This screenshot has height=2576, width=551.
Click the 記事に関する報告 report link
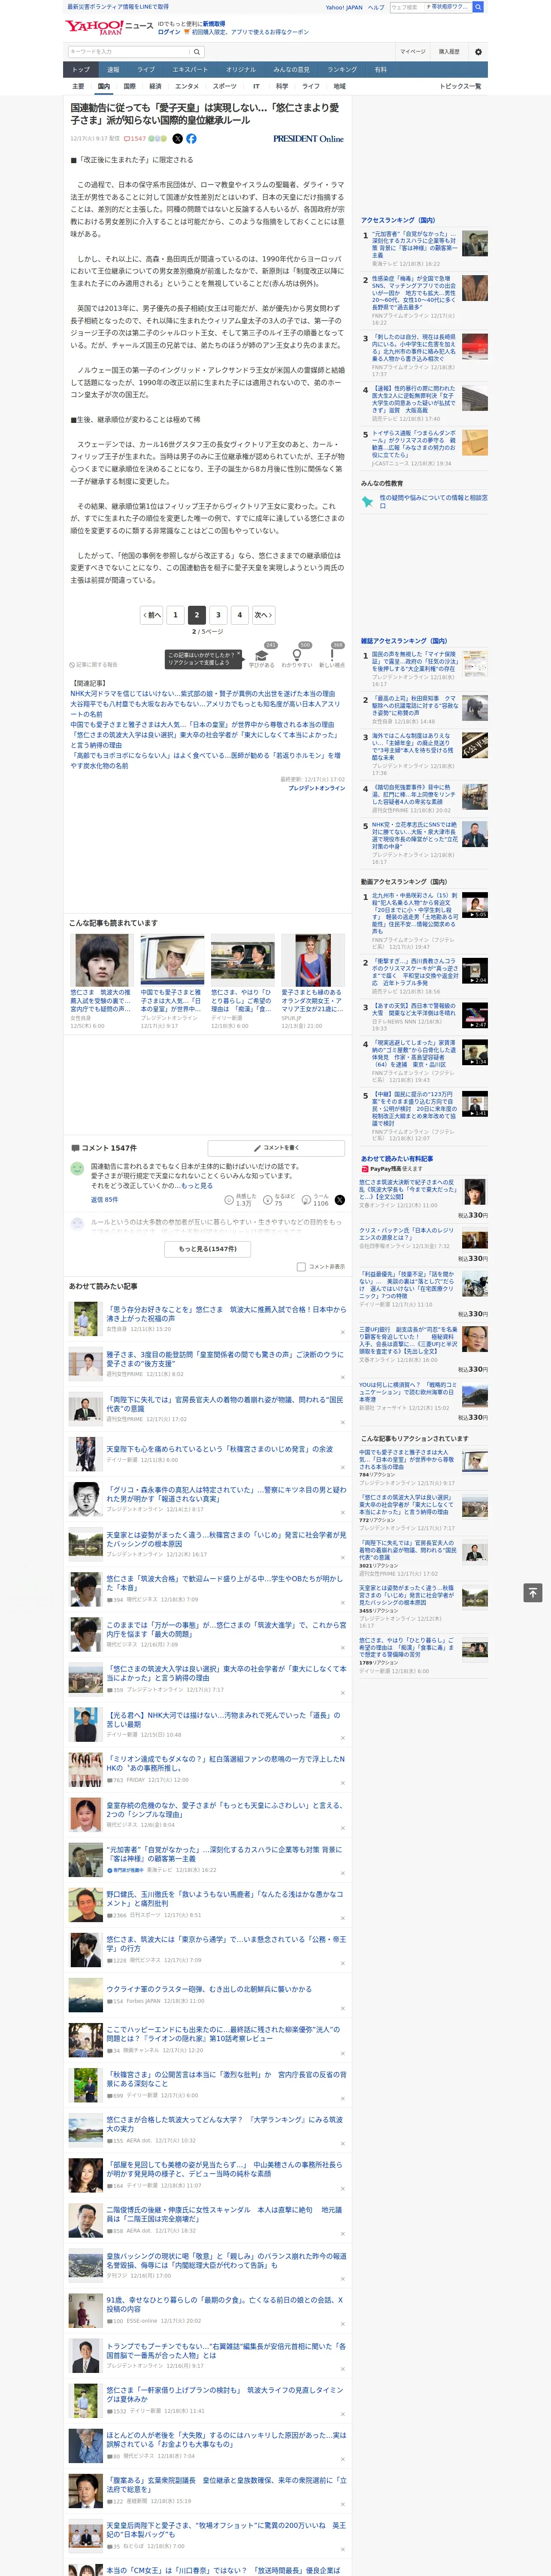(x=95, y=664)
